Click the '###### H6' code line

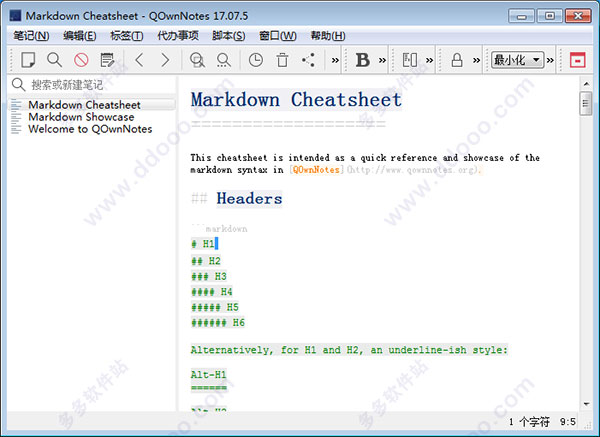coord(218,323)
